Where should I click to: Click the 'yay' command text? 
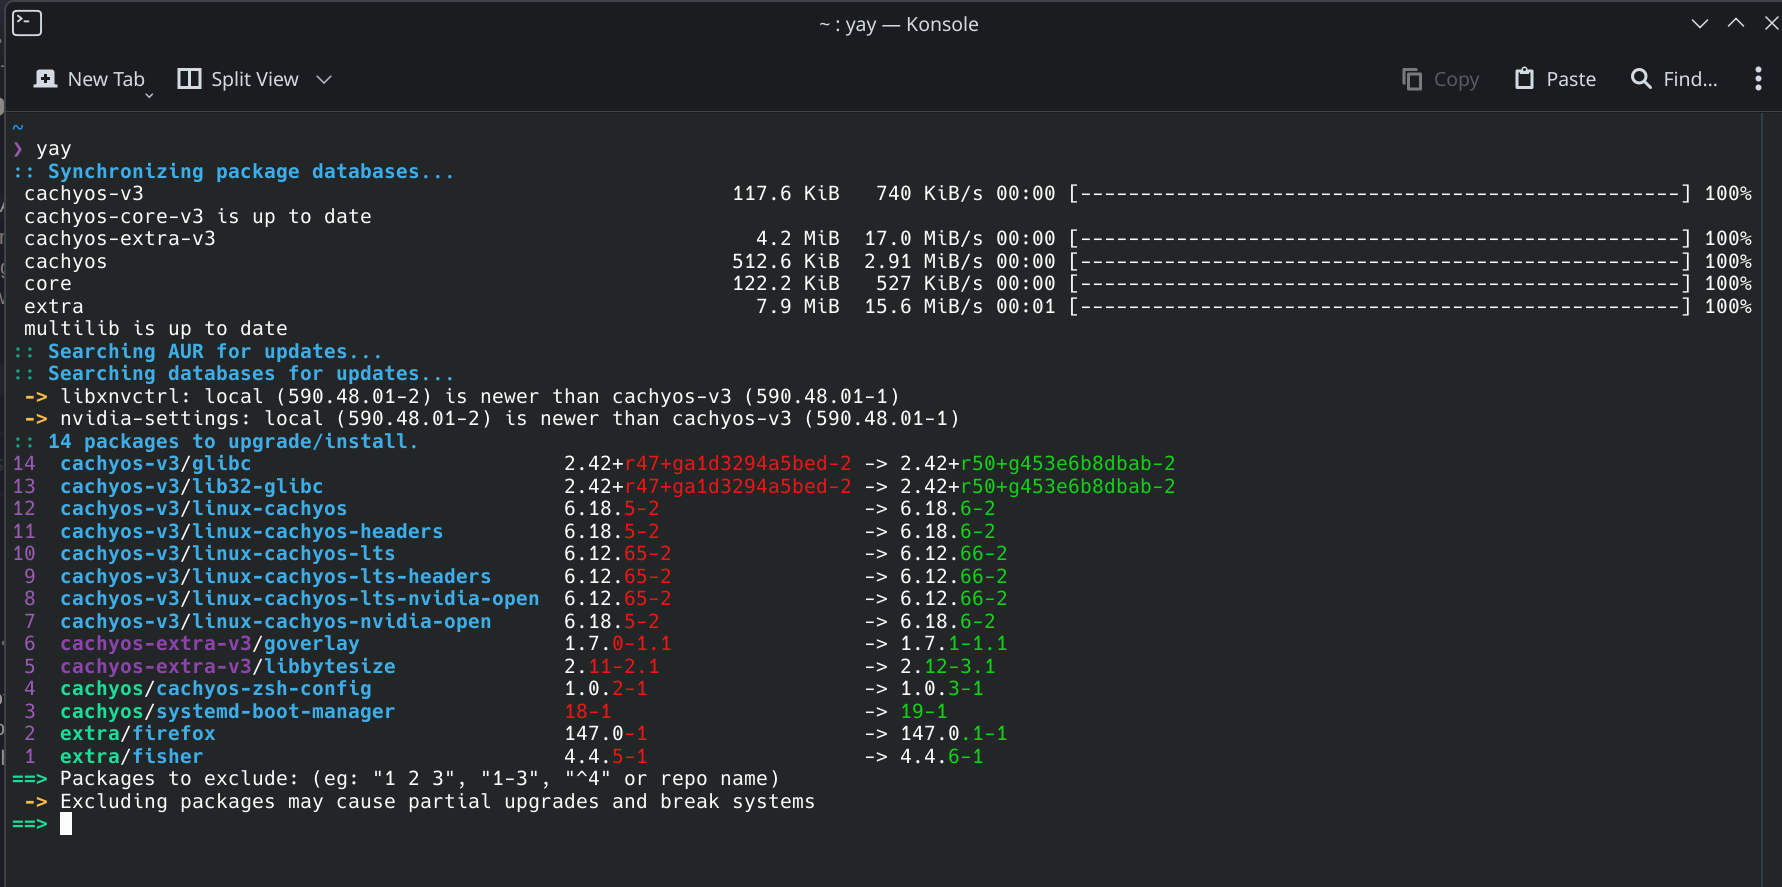(54, 149)
